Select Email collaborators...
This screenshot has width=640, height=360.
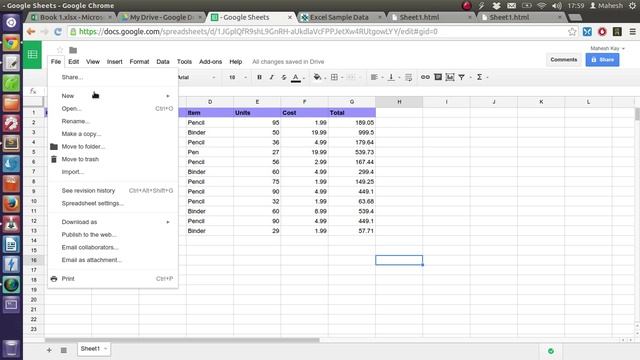113,247
